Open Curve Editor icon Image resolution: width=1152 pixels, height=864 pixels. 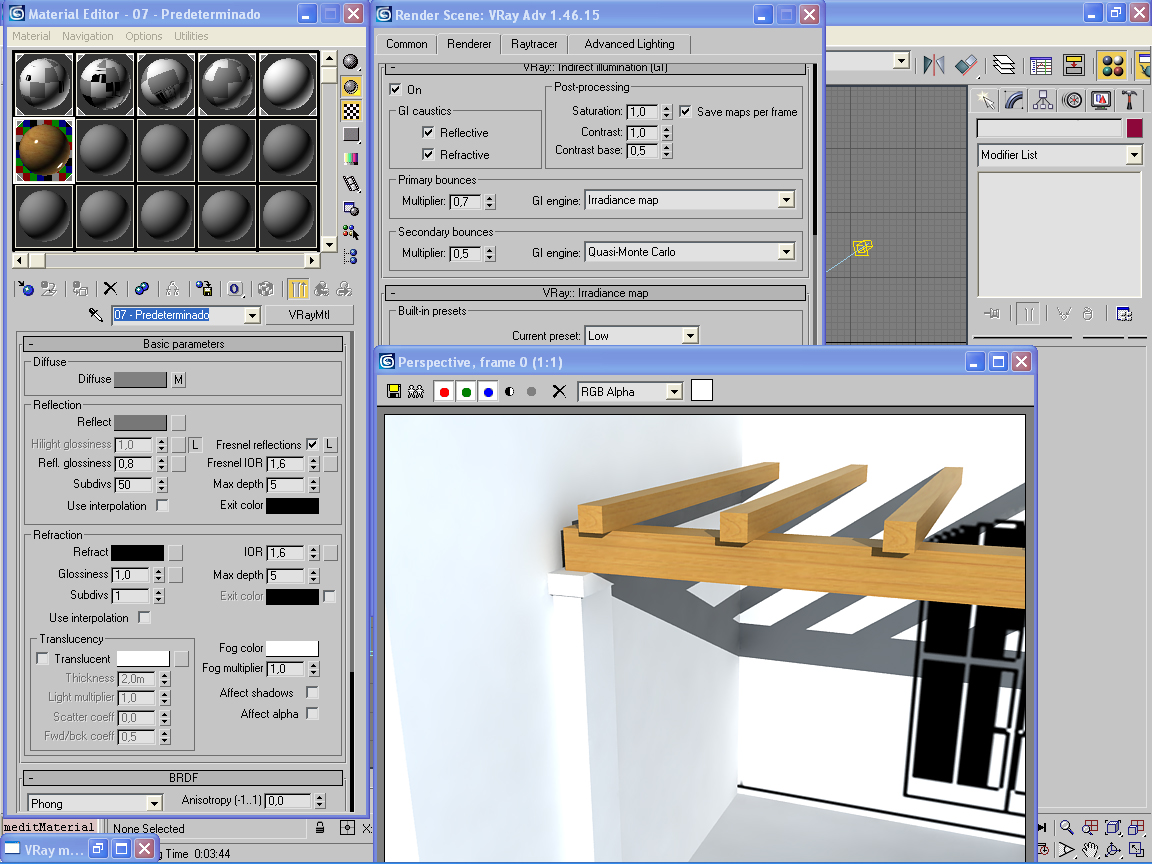point(1040,65)
